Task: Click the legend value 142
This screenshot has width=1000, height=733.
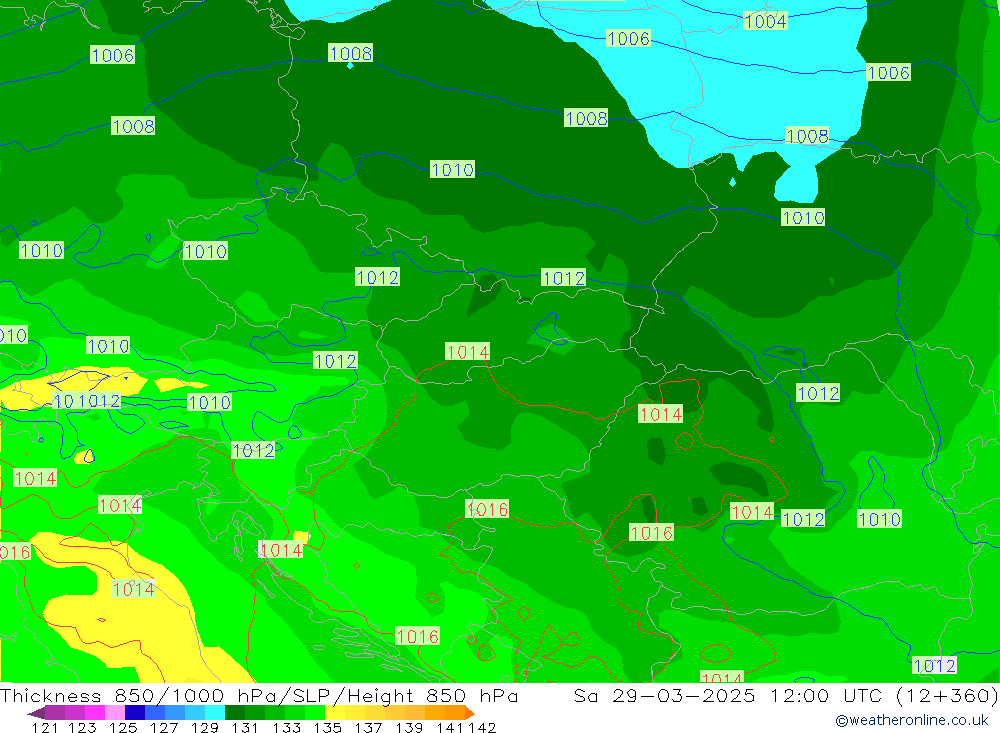Action: [482, 727]
